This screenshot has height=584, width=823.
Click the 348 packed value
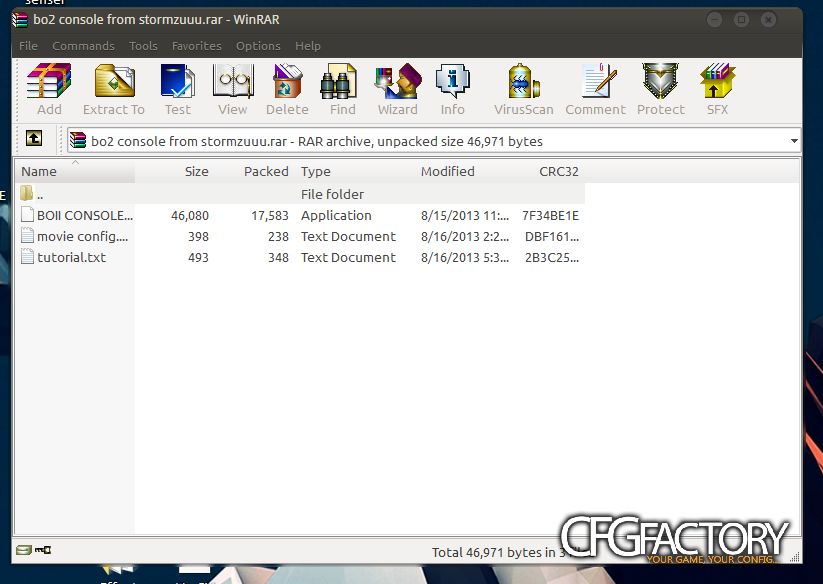tap(278, 257)
